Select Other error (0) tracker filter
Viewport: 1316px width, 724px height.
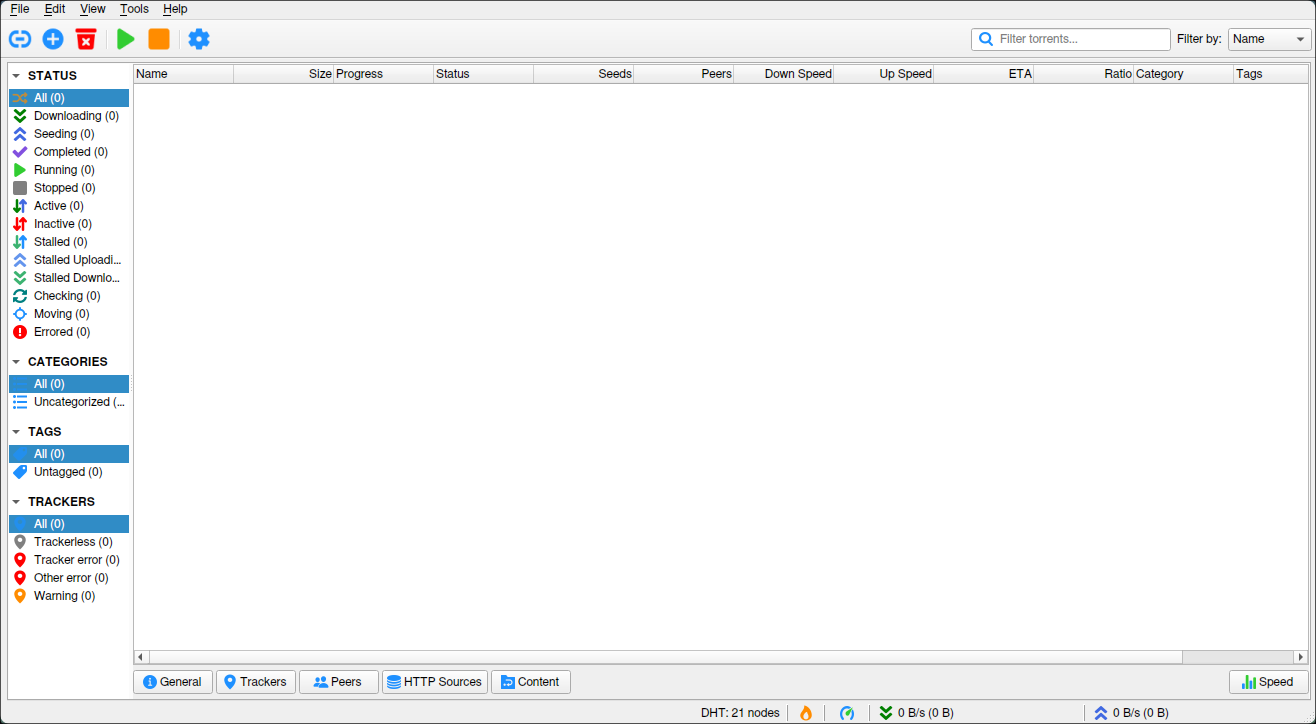tap(69, 578)
